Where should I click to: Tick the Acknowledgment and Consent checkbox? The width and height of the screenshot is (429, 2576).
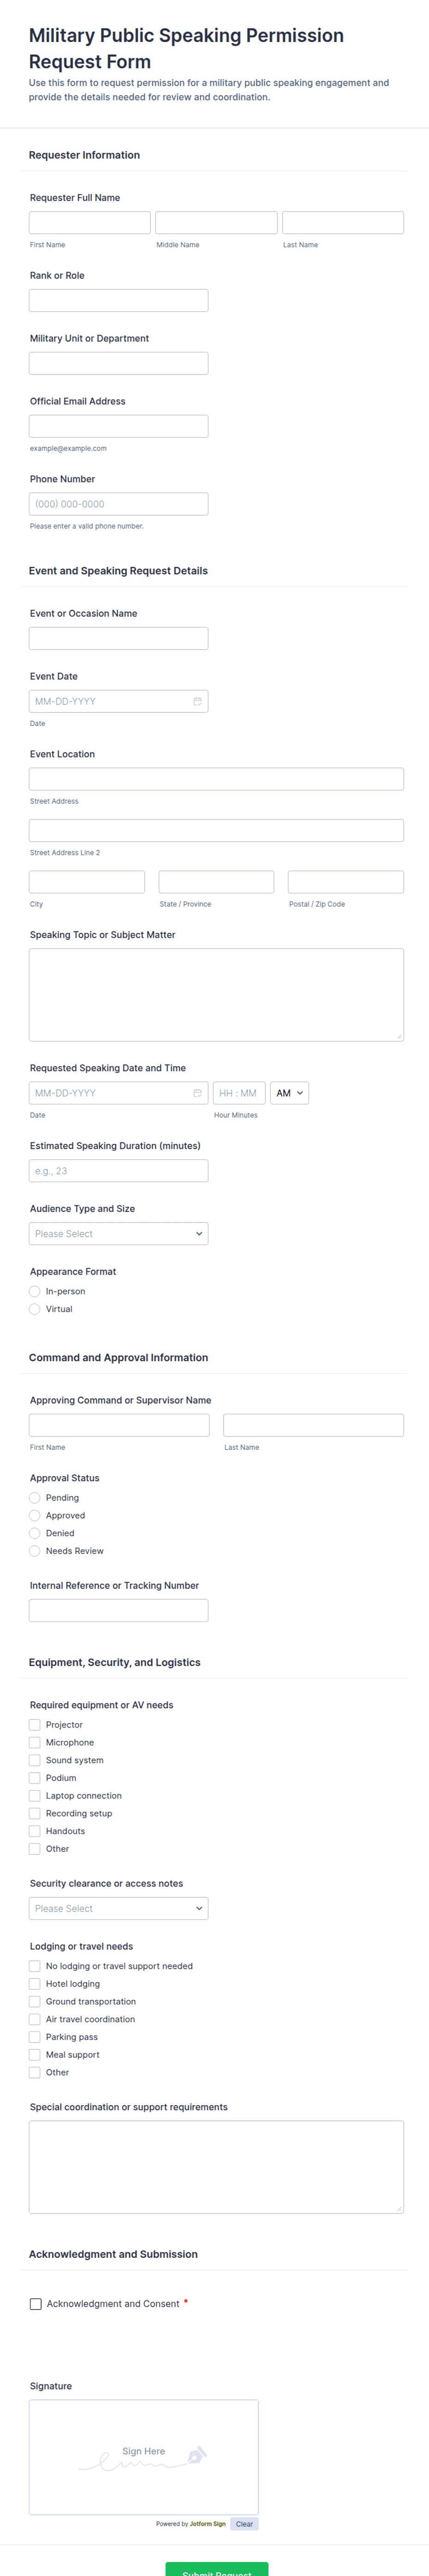(36, 2303)
